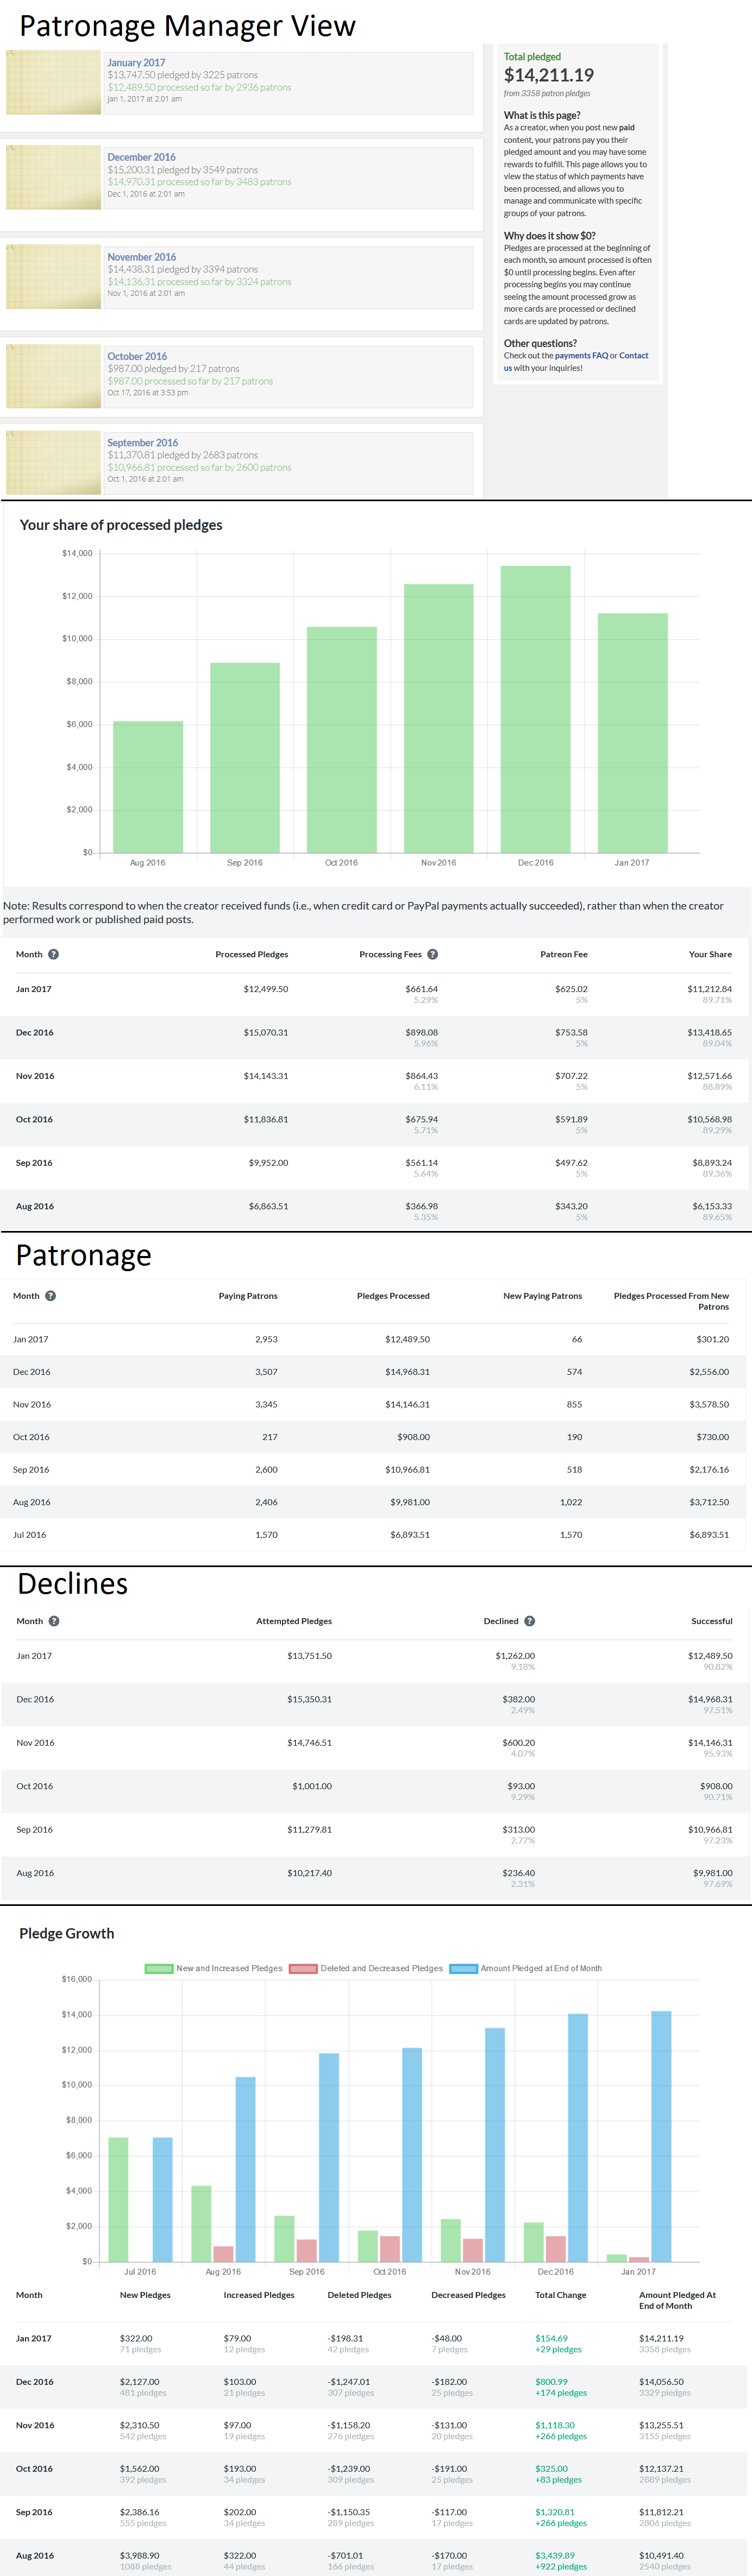
Task: Open the December 2016 pledge link
Action: (141, 157)
